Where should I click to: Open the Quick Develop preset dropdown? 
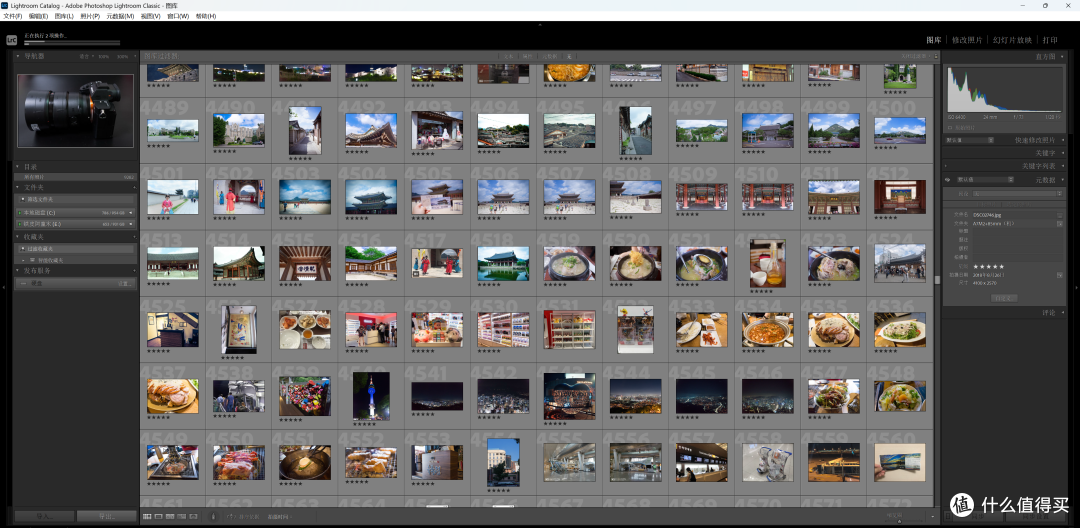pos(970,140)
